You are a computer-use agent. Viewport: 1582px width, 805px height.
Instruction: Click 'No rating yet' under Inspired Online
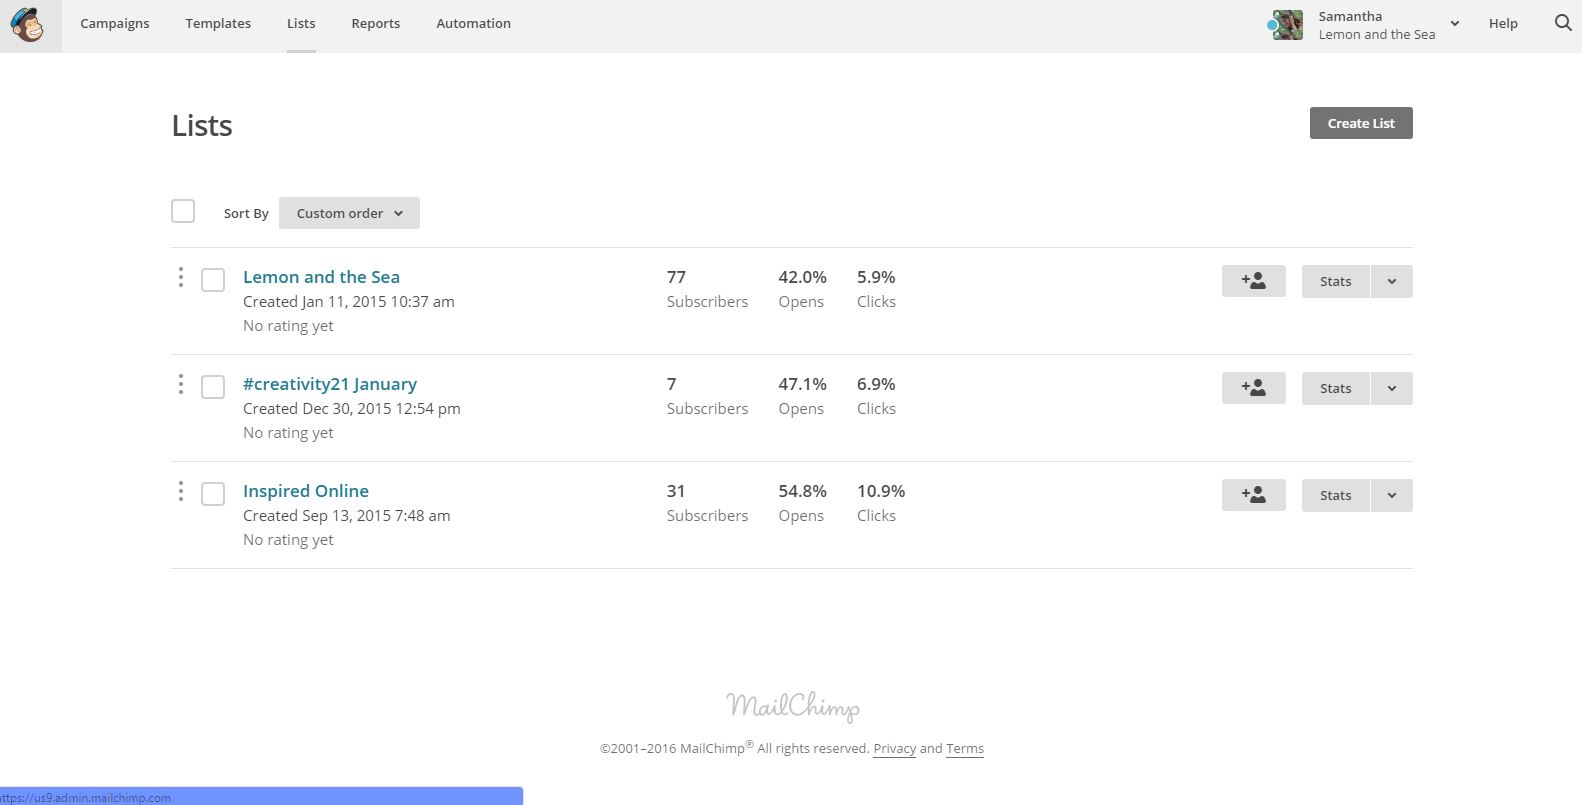tap(288, 539)
